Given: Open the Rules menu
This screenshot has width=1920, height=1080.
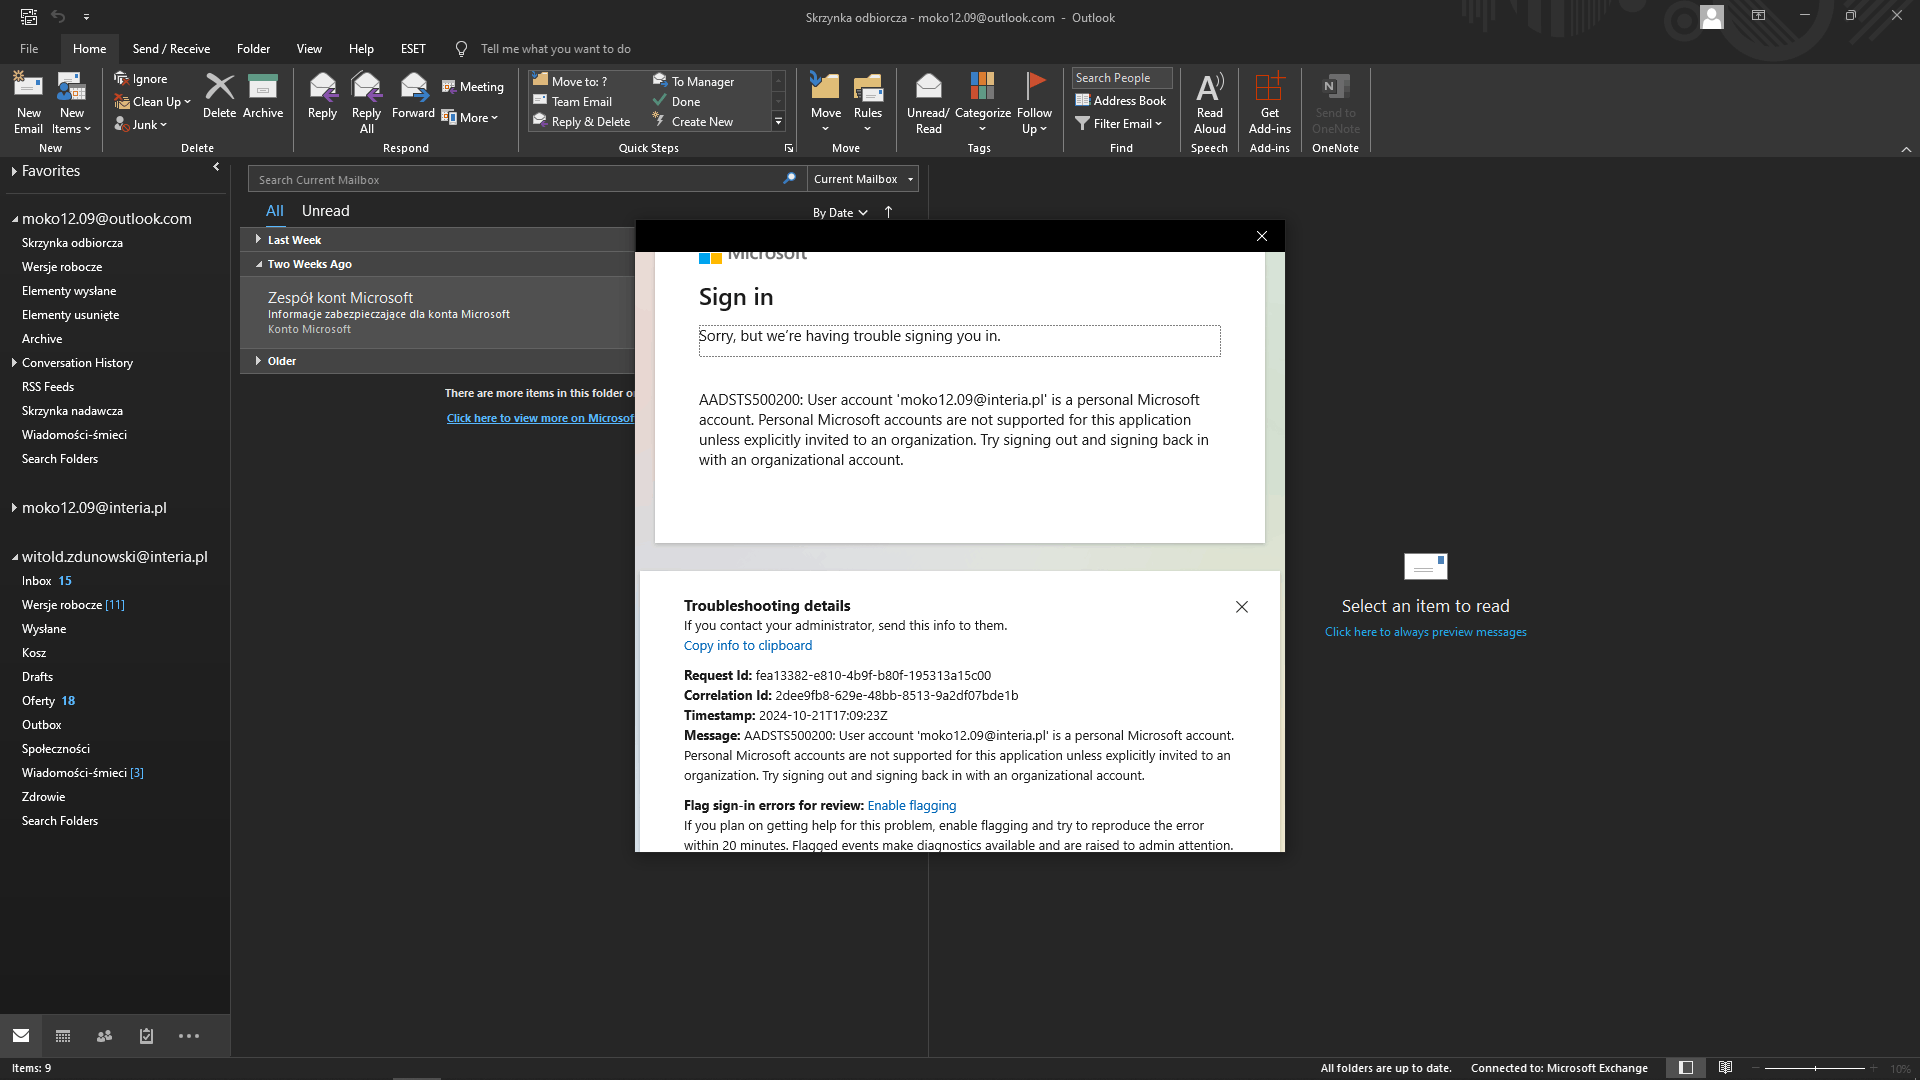Looking at the screenshot, I should [x=868, y=103].
